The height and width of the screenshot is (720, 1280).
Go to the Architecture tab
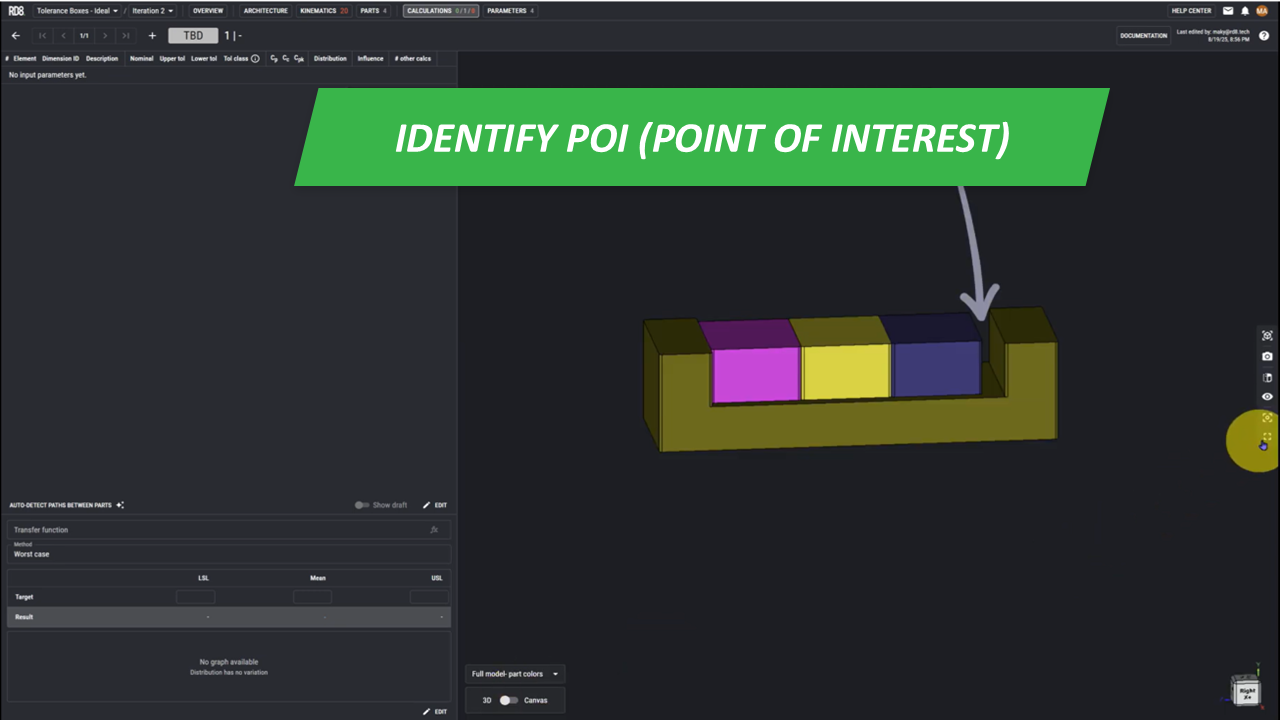click(265, 11)
